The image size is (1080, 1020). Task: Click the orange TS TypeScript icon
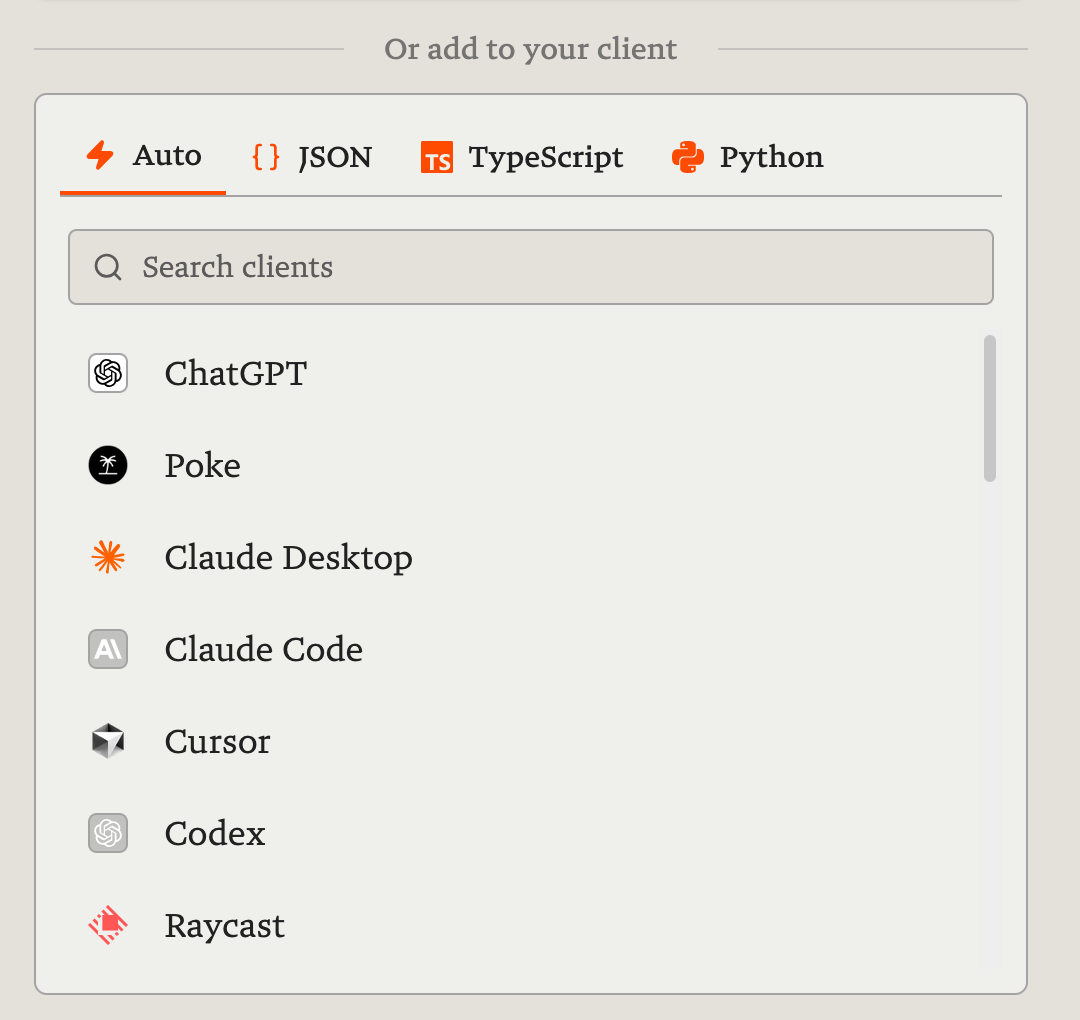pos(437,157)
